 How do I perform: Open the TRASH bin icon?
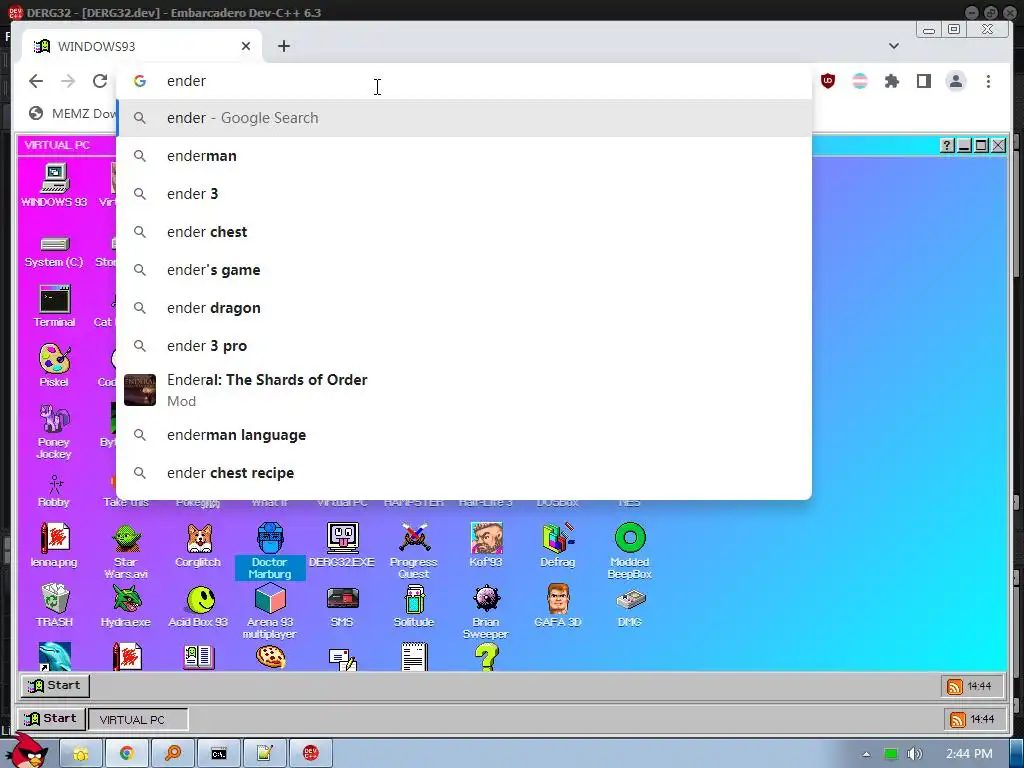pos(54,605)
